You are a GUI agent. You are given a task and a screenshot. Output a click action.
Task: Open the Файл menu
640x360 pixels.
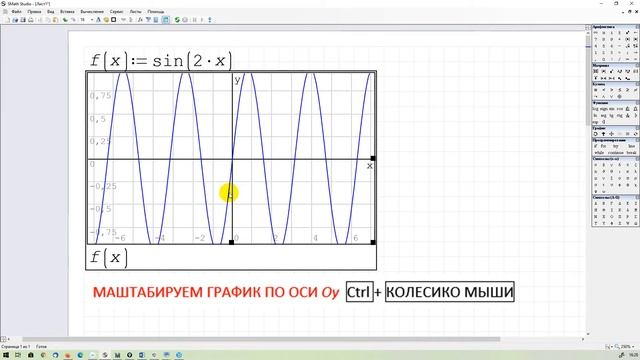[16, 11]
